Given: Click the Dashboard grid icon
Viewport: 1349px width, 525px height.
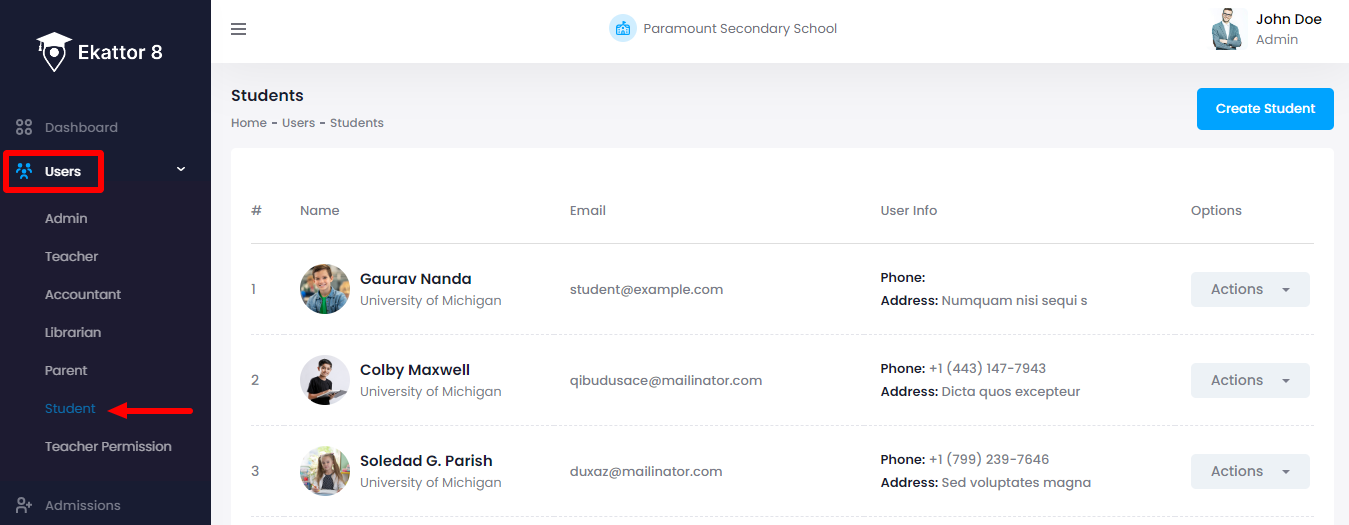Looking at the screenshot, I should click(x=24, y=127).
